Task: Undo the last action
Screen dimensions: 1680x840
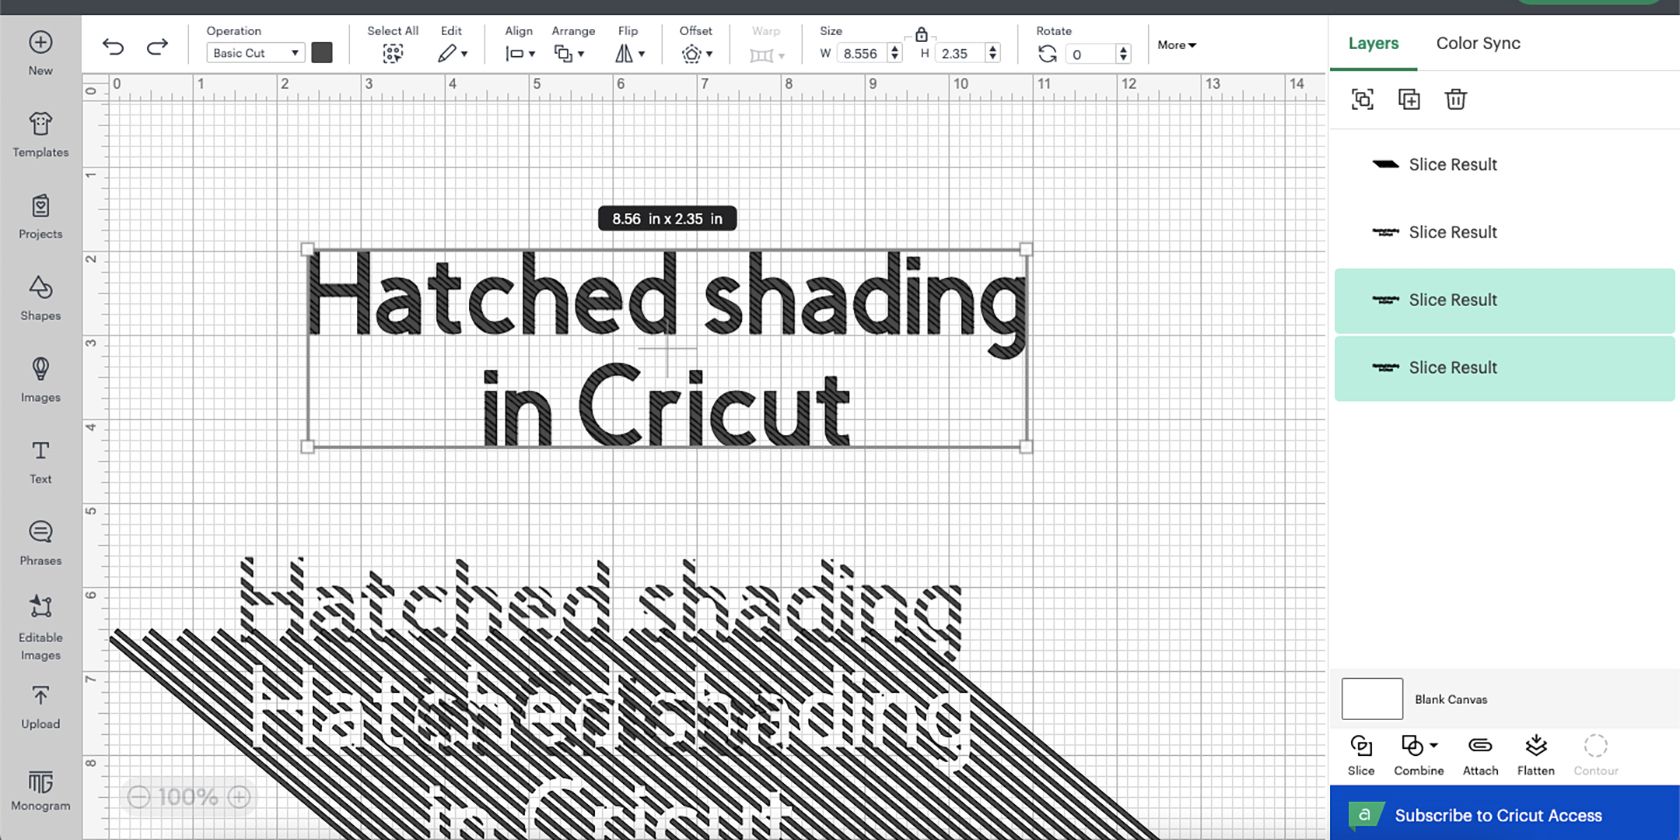Action: tap(113, 47)
